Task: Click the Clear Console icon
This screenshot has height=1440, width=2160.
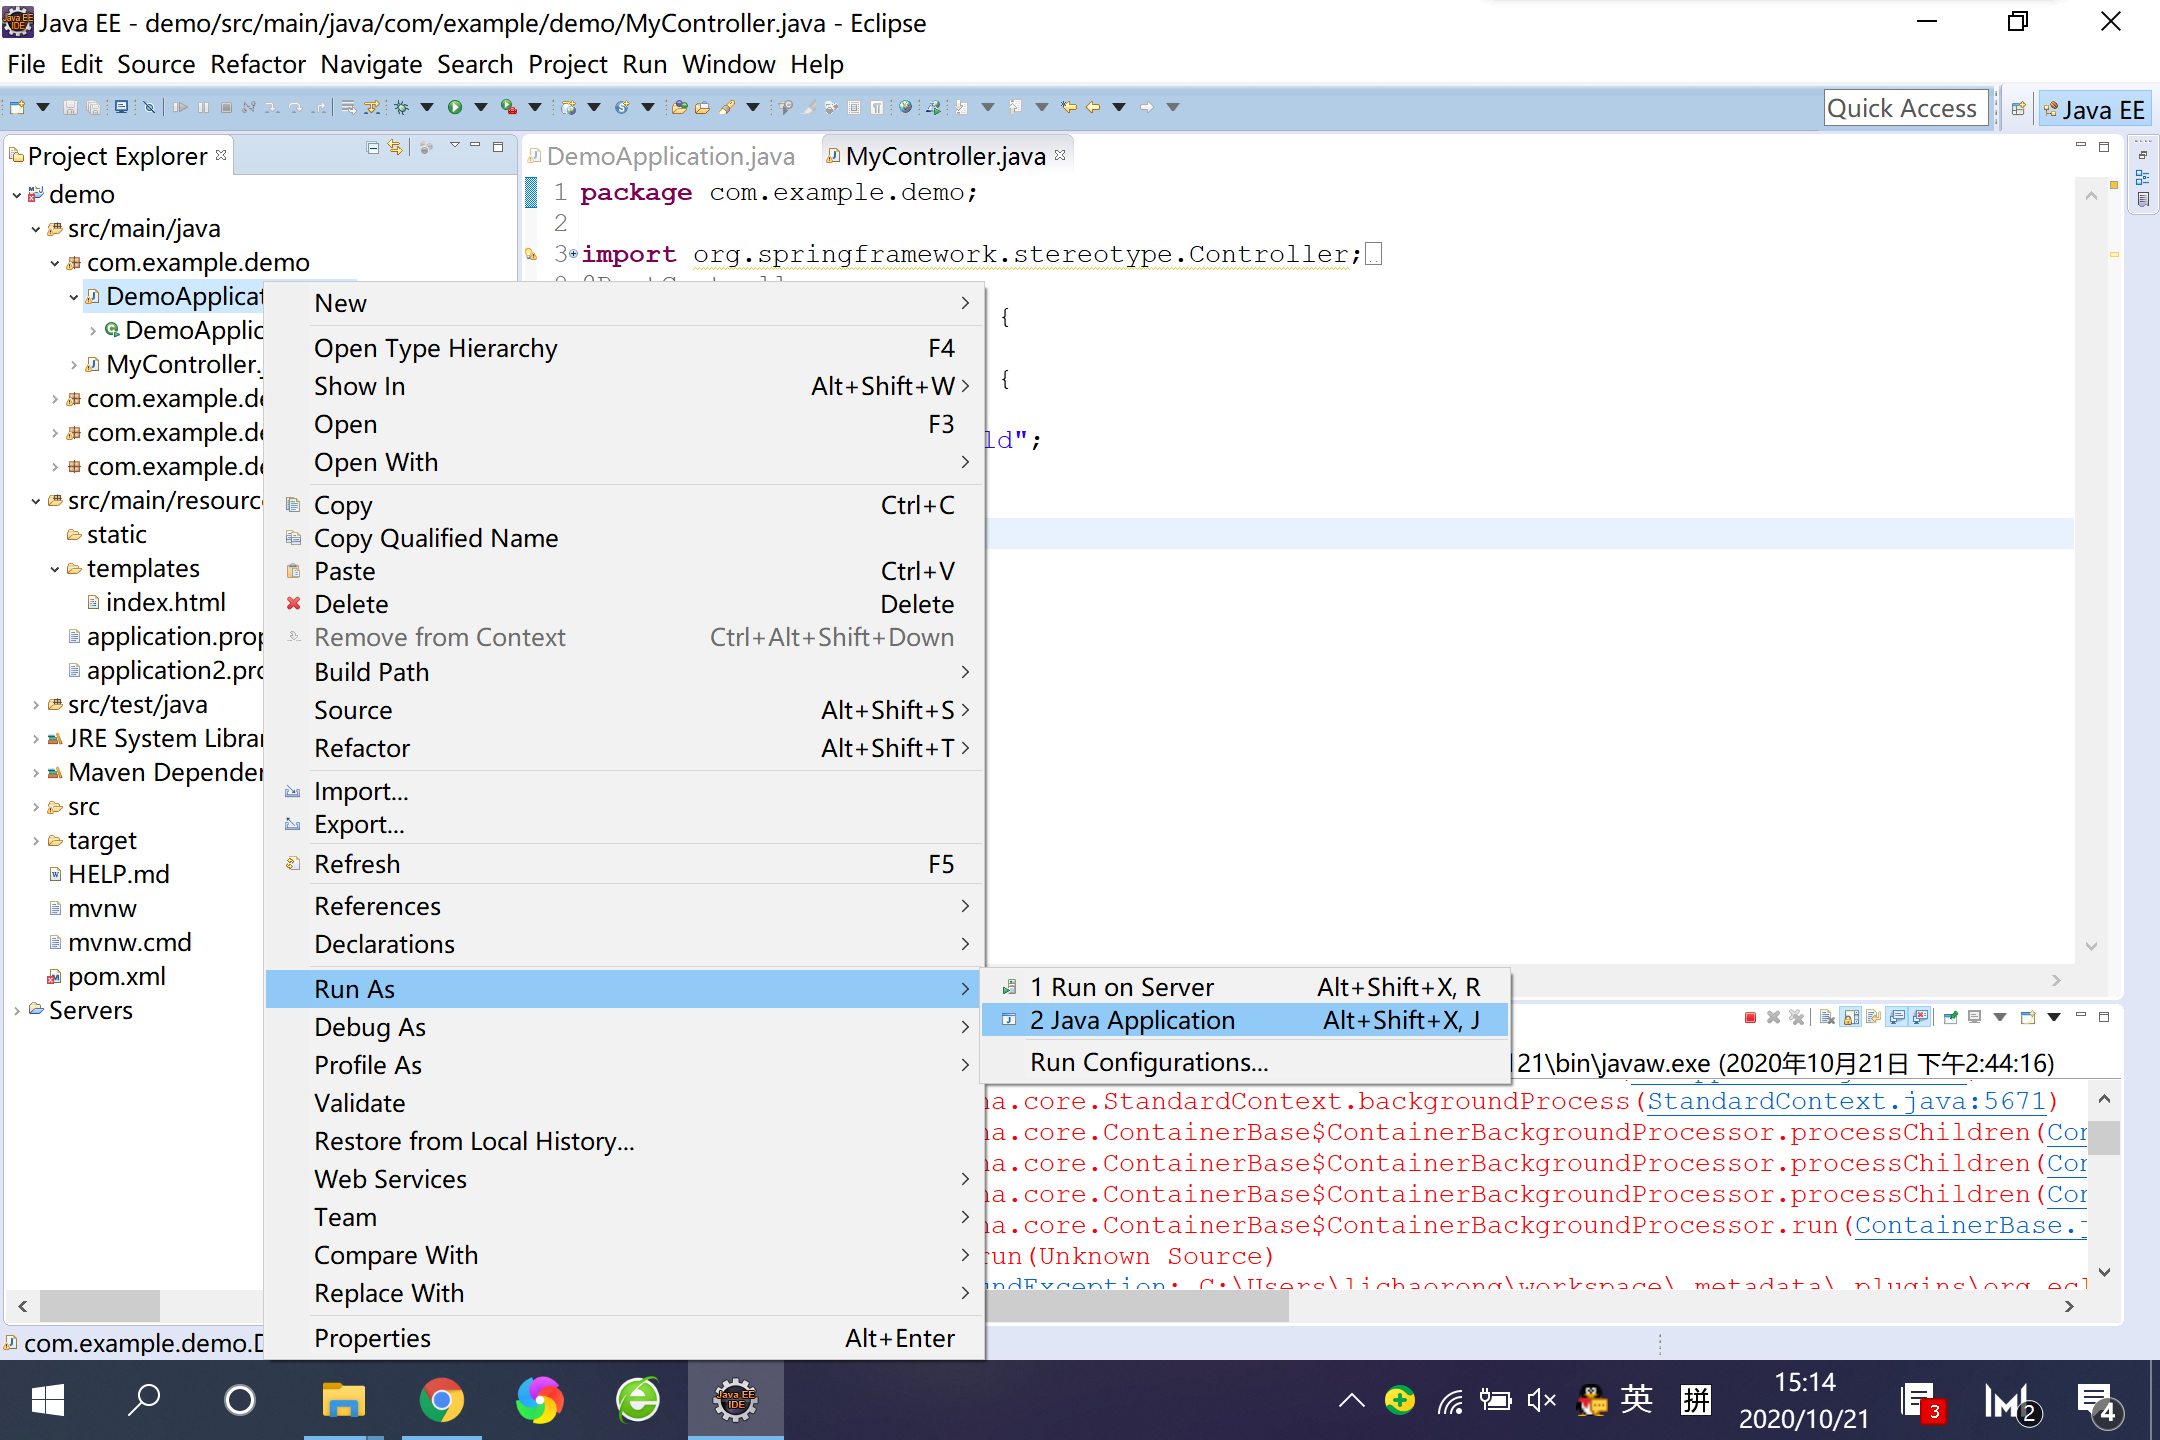Action: click(x=1826, y=1017)
